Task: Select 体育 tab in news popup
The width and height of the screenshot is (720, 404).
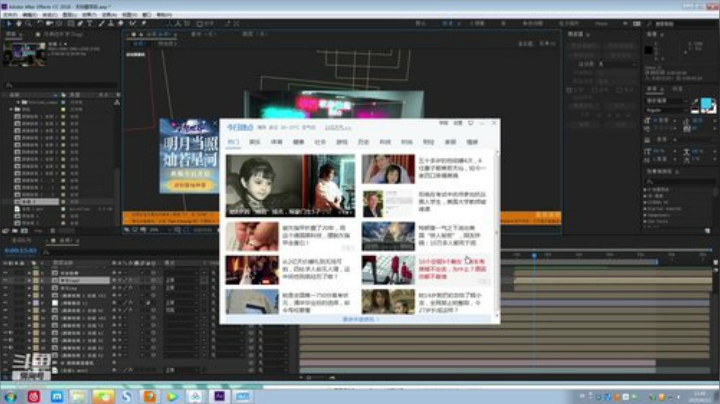Action: click(276, 142)
